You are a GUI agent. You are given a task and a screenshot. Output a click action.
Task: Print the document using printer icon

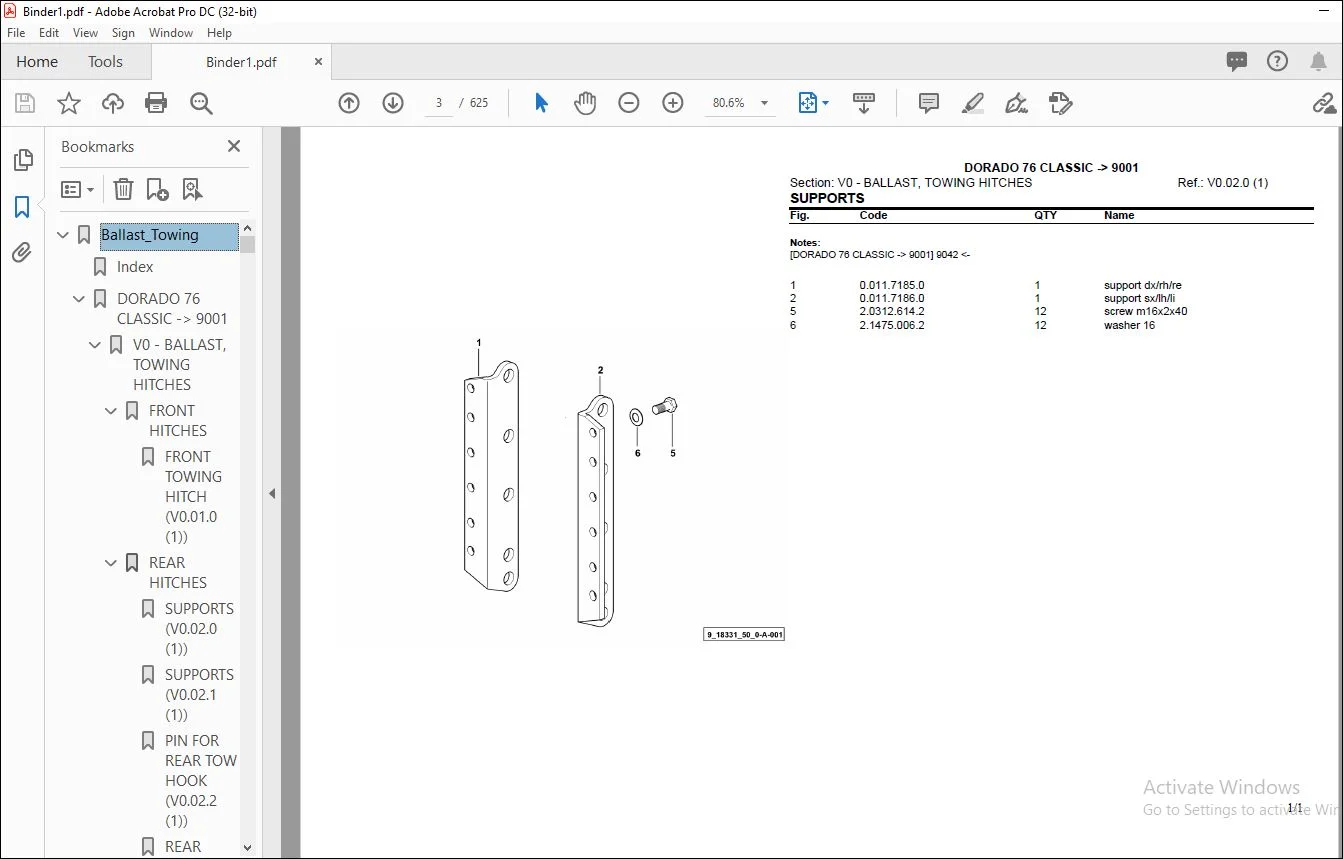pos(156,103)
